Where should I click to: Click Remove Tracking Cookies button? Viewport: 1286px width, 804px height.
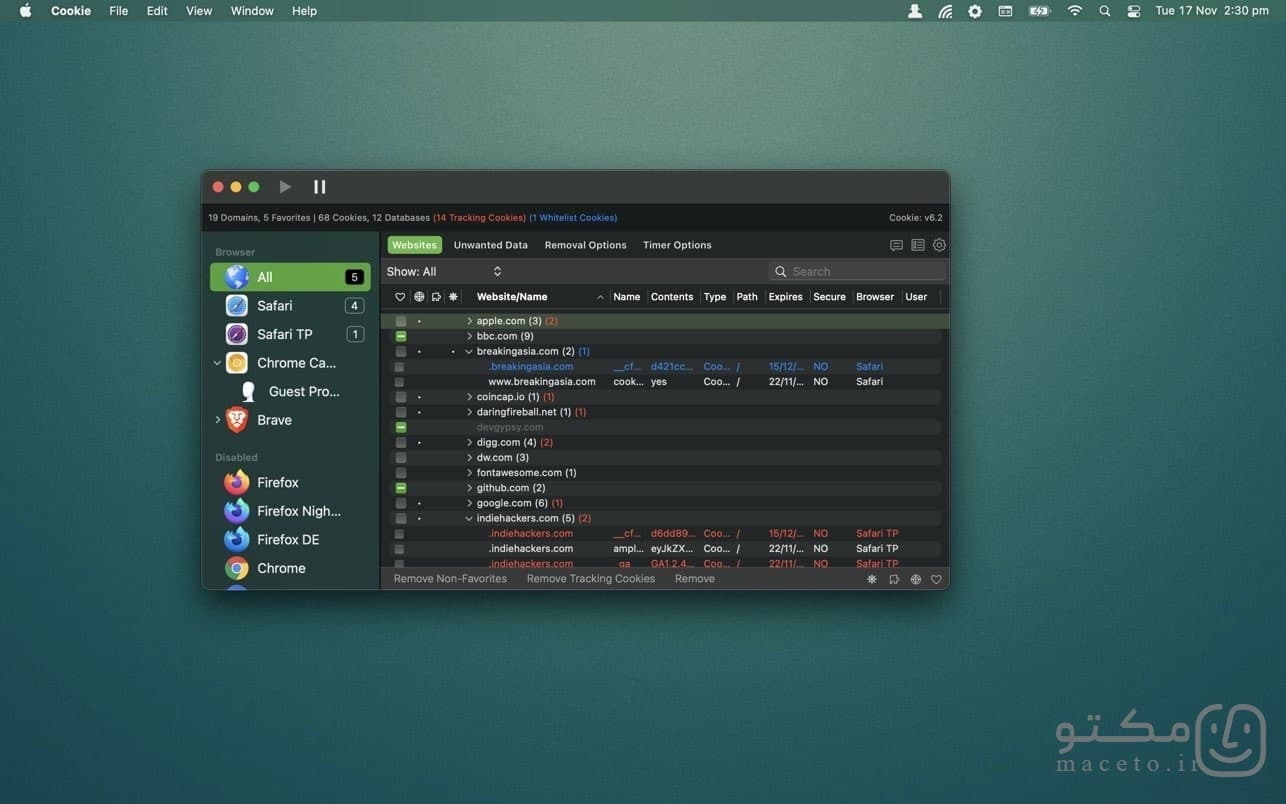coord(591,579)
